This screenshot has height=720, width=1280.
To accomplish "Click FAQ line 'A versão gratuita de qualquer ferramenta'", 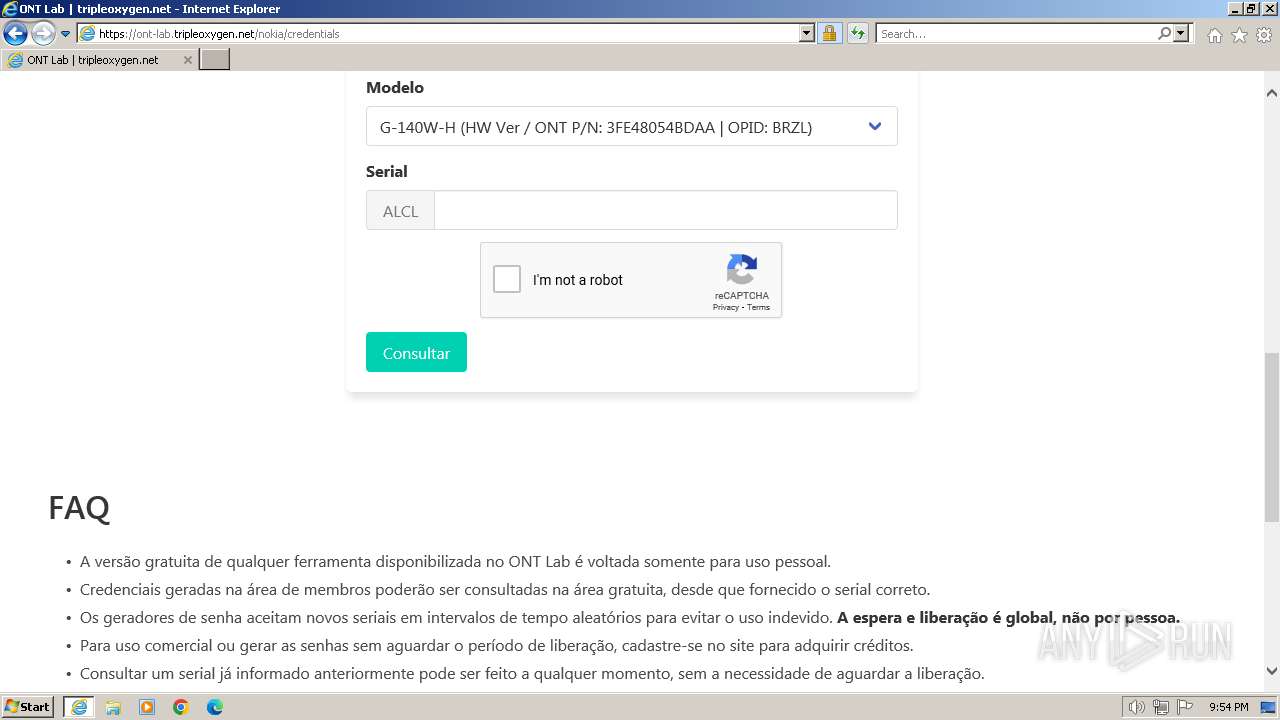I will [455, 561].
